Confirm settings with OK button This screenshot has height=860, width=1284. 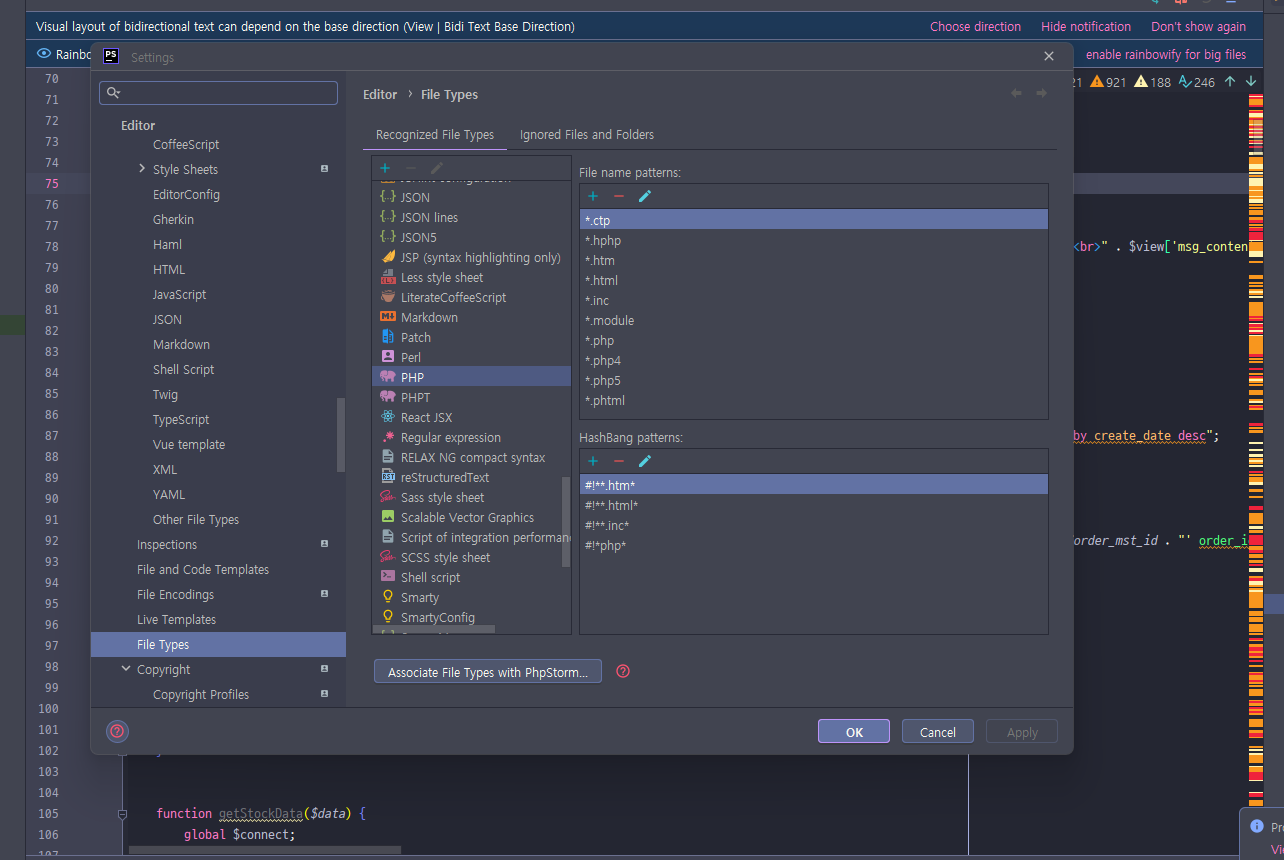pos(854,732)
